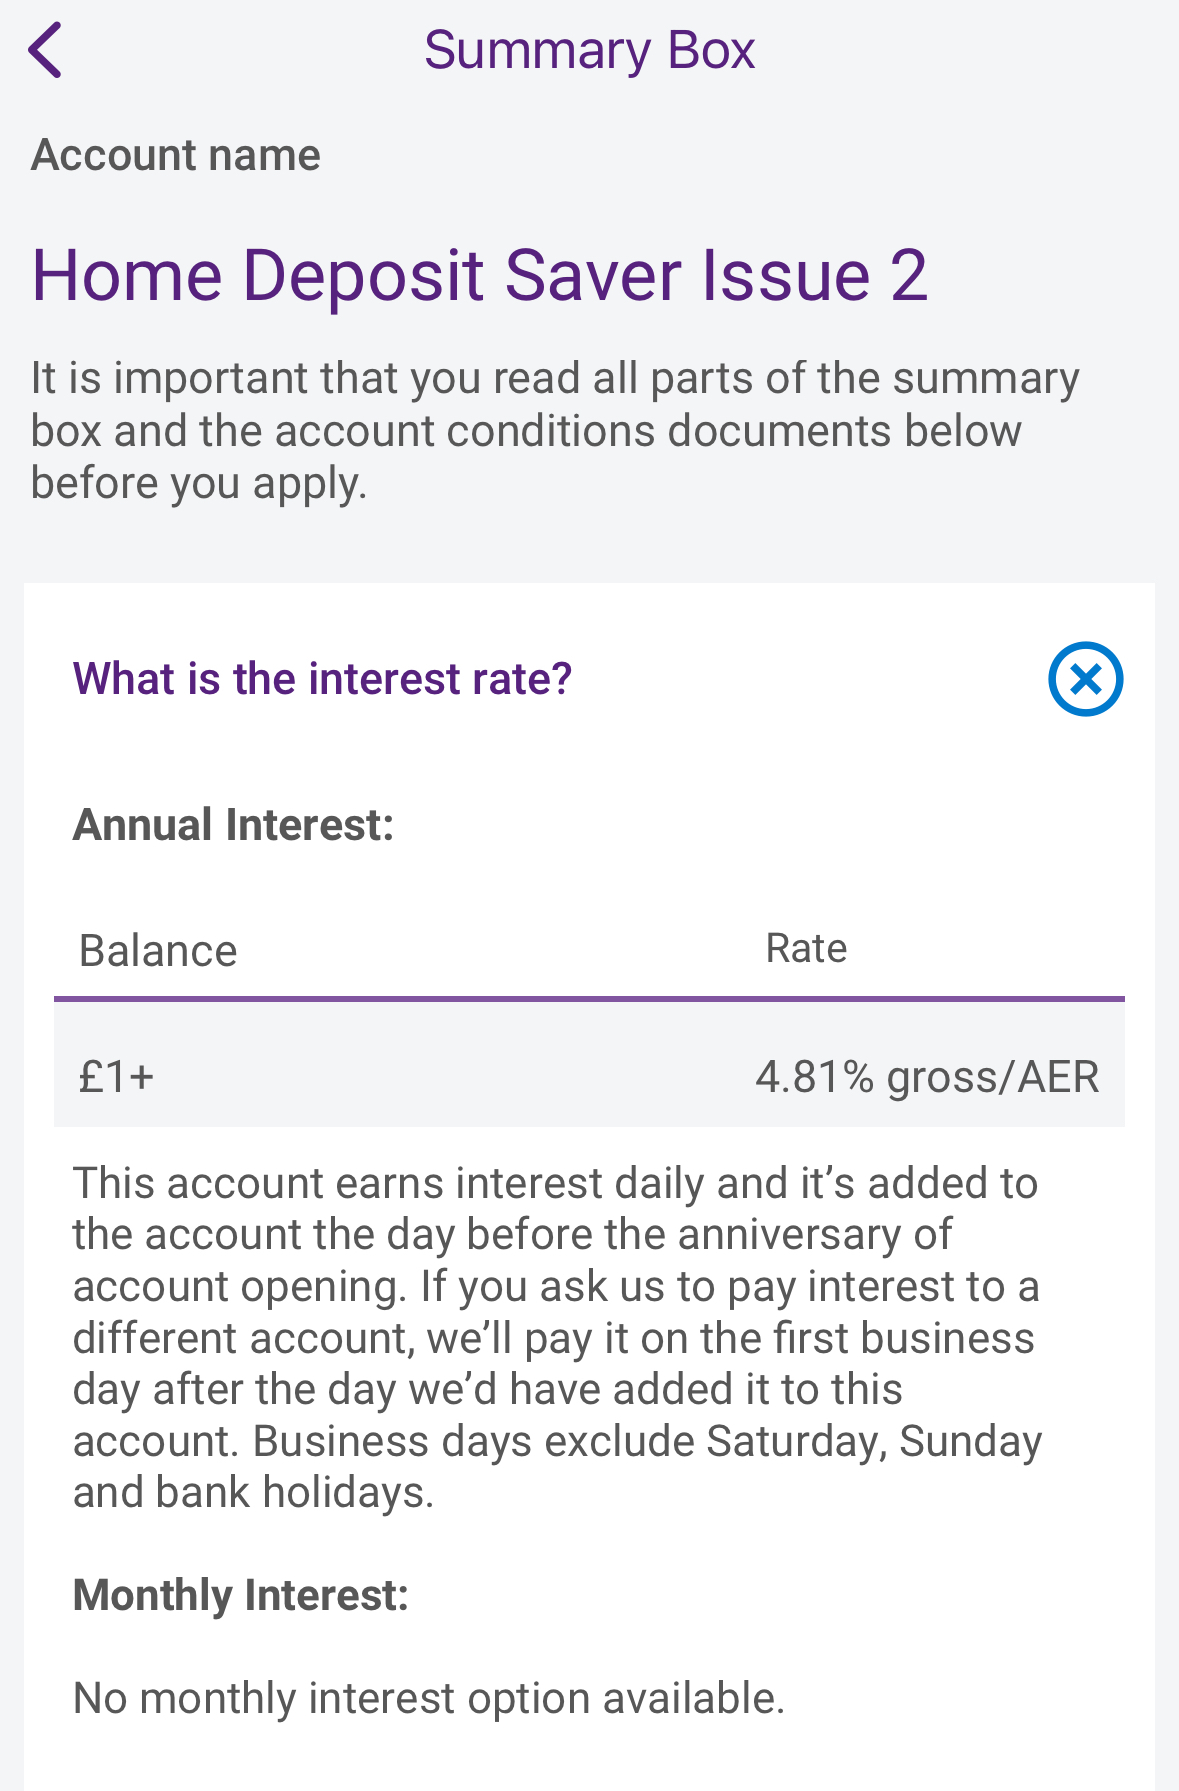Collapse interest rate section with X icon
1179x1791 pixels.
pyautogui.click(x=1085, y=679)
